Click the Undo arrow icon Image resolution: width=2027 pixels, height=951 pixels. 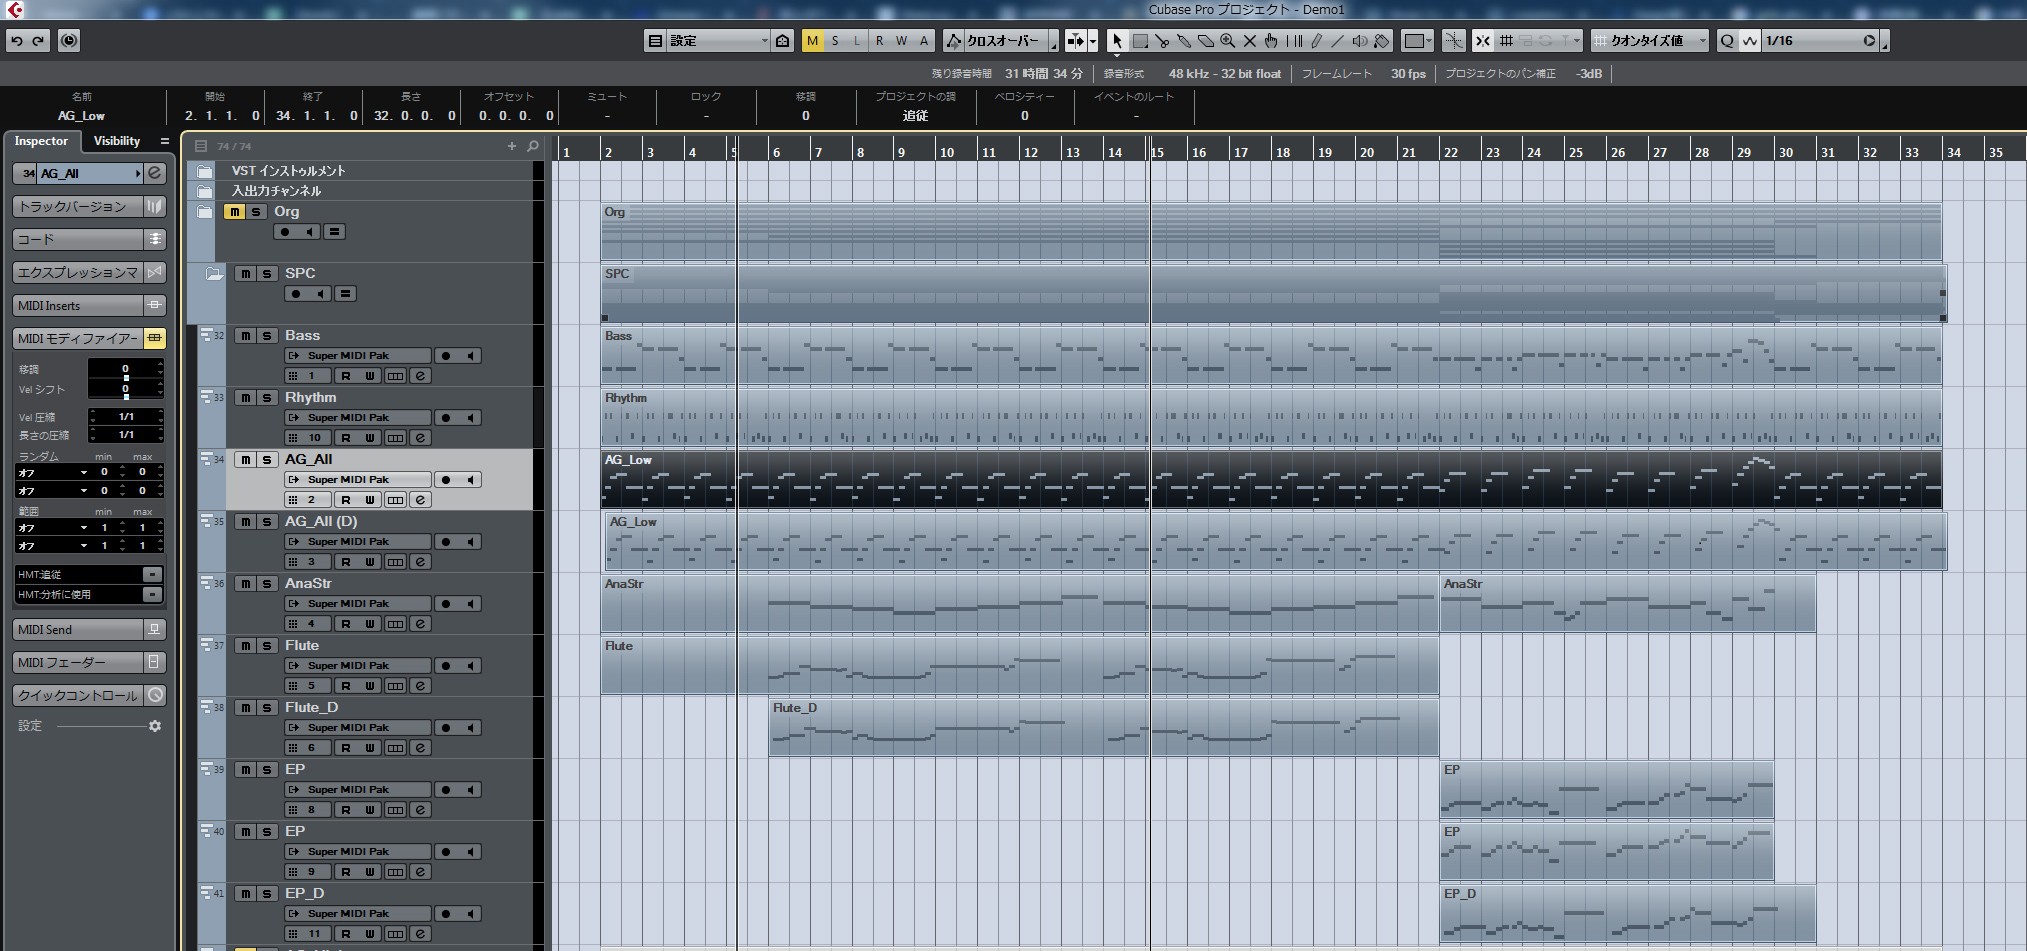[17, 41]
